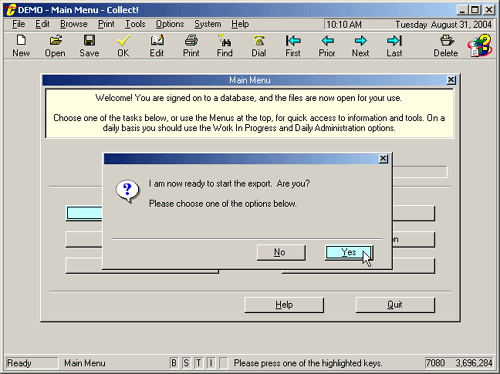Decline export with the No button
500x374 pixels.
click(x=281, y=252)
